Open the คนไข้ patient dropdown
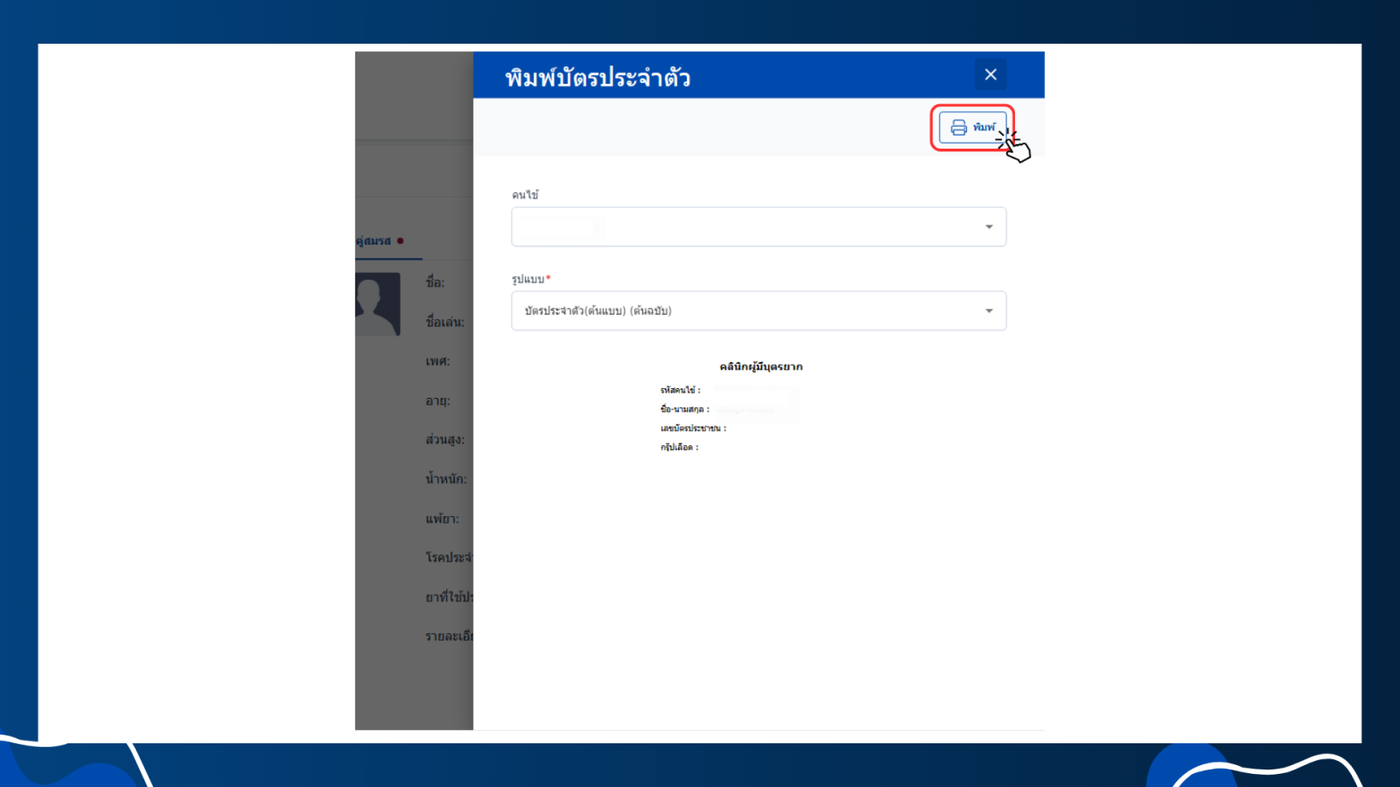 (758, 227)
